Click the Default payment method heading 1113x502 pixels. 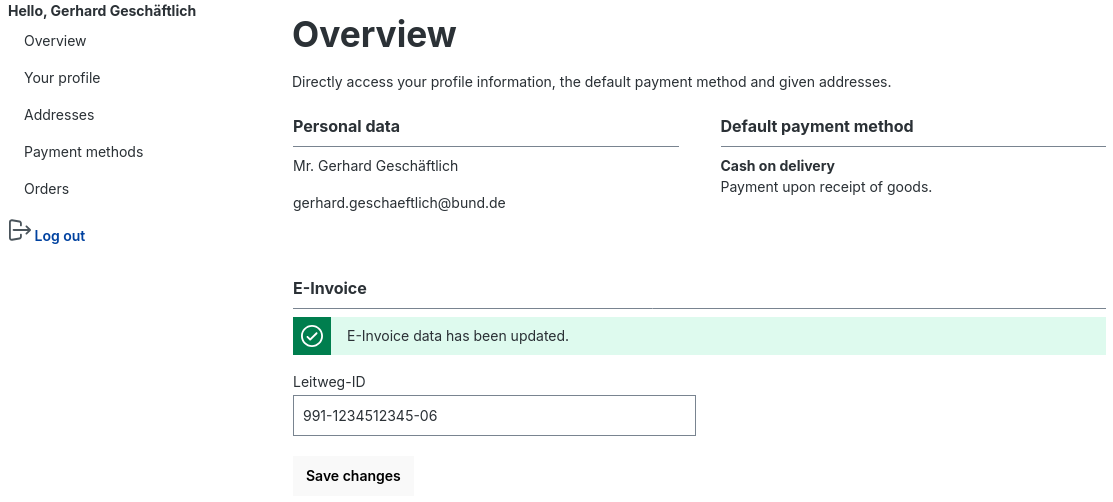(x=816, y=127)
